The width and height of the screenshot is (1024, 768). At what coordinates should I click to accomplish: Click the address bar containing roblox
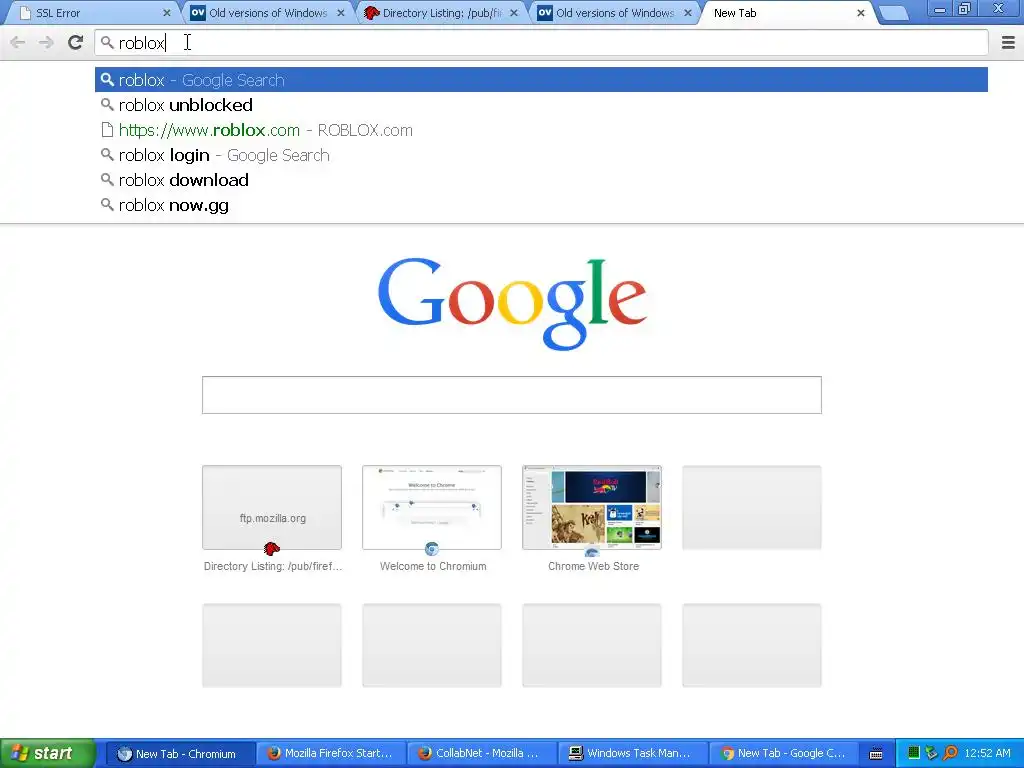[x=541, y=42]
